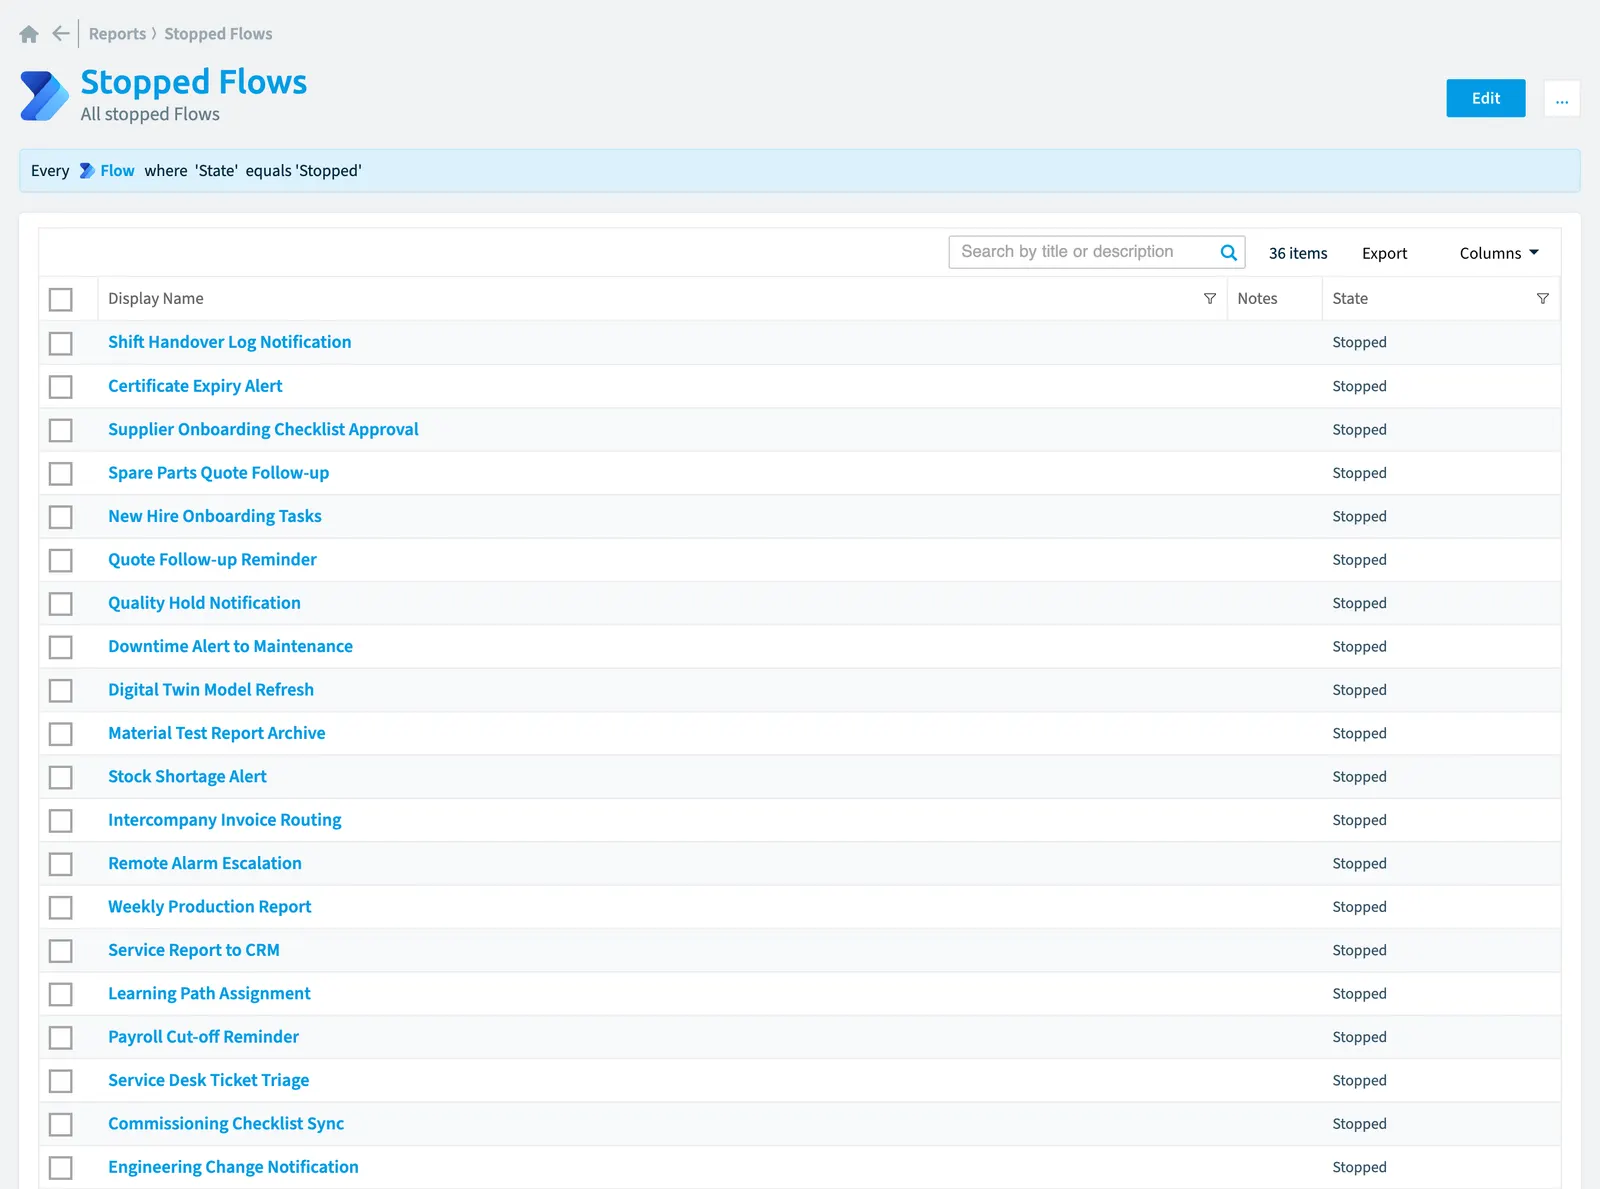Export the list of flows
The height and width of the screenshot is (1189, 1600).
[x=1384, y=253]
